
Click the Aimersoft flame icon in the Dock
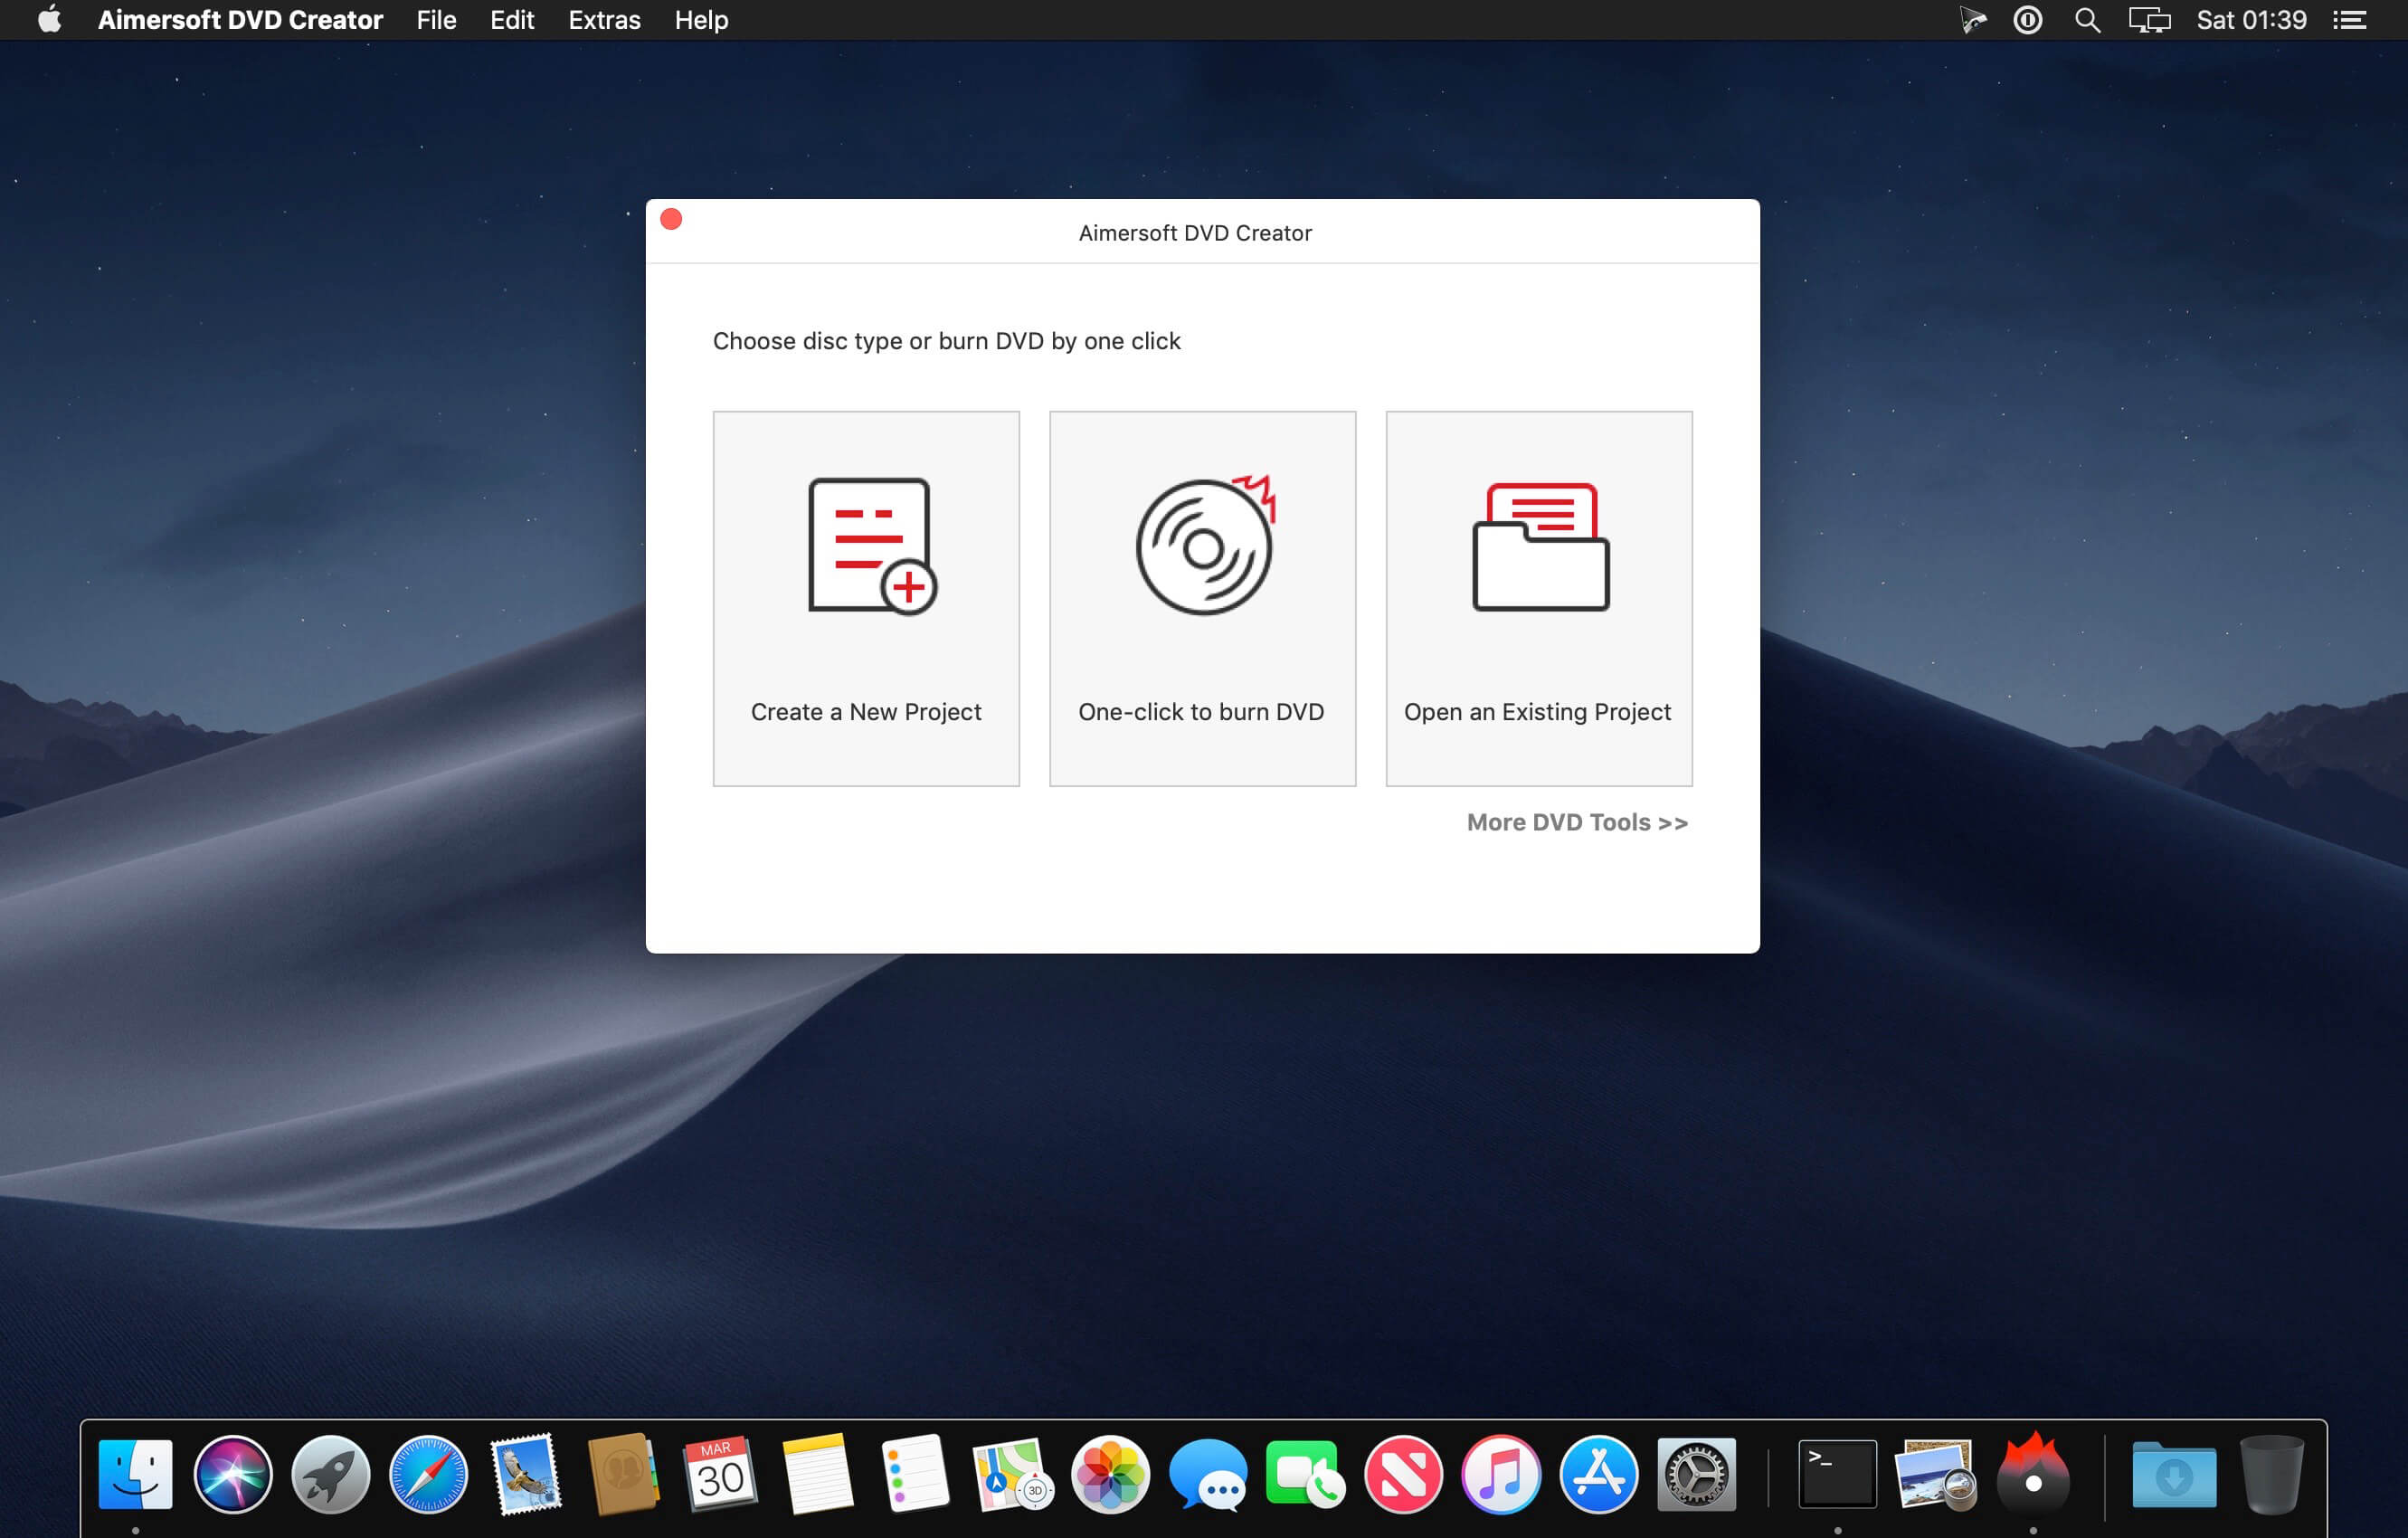point(2032,1473)
